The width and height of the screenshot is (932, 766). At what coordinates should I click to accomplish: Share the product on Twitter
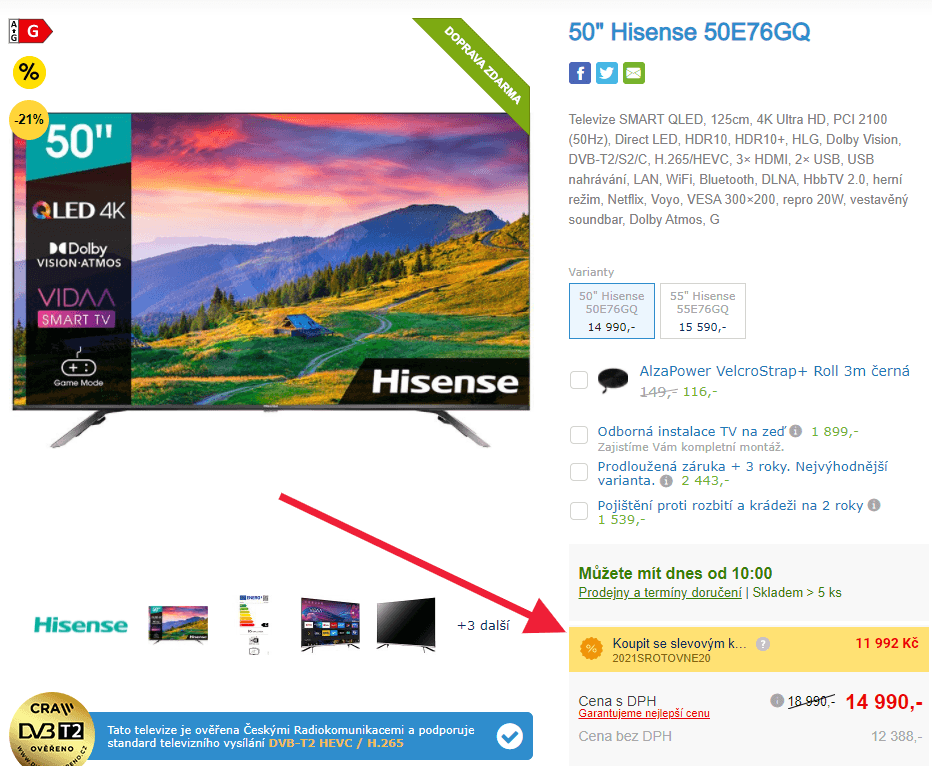tap(606, 73)
